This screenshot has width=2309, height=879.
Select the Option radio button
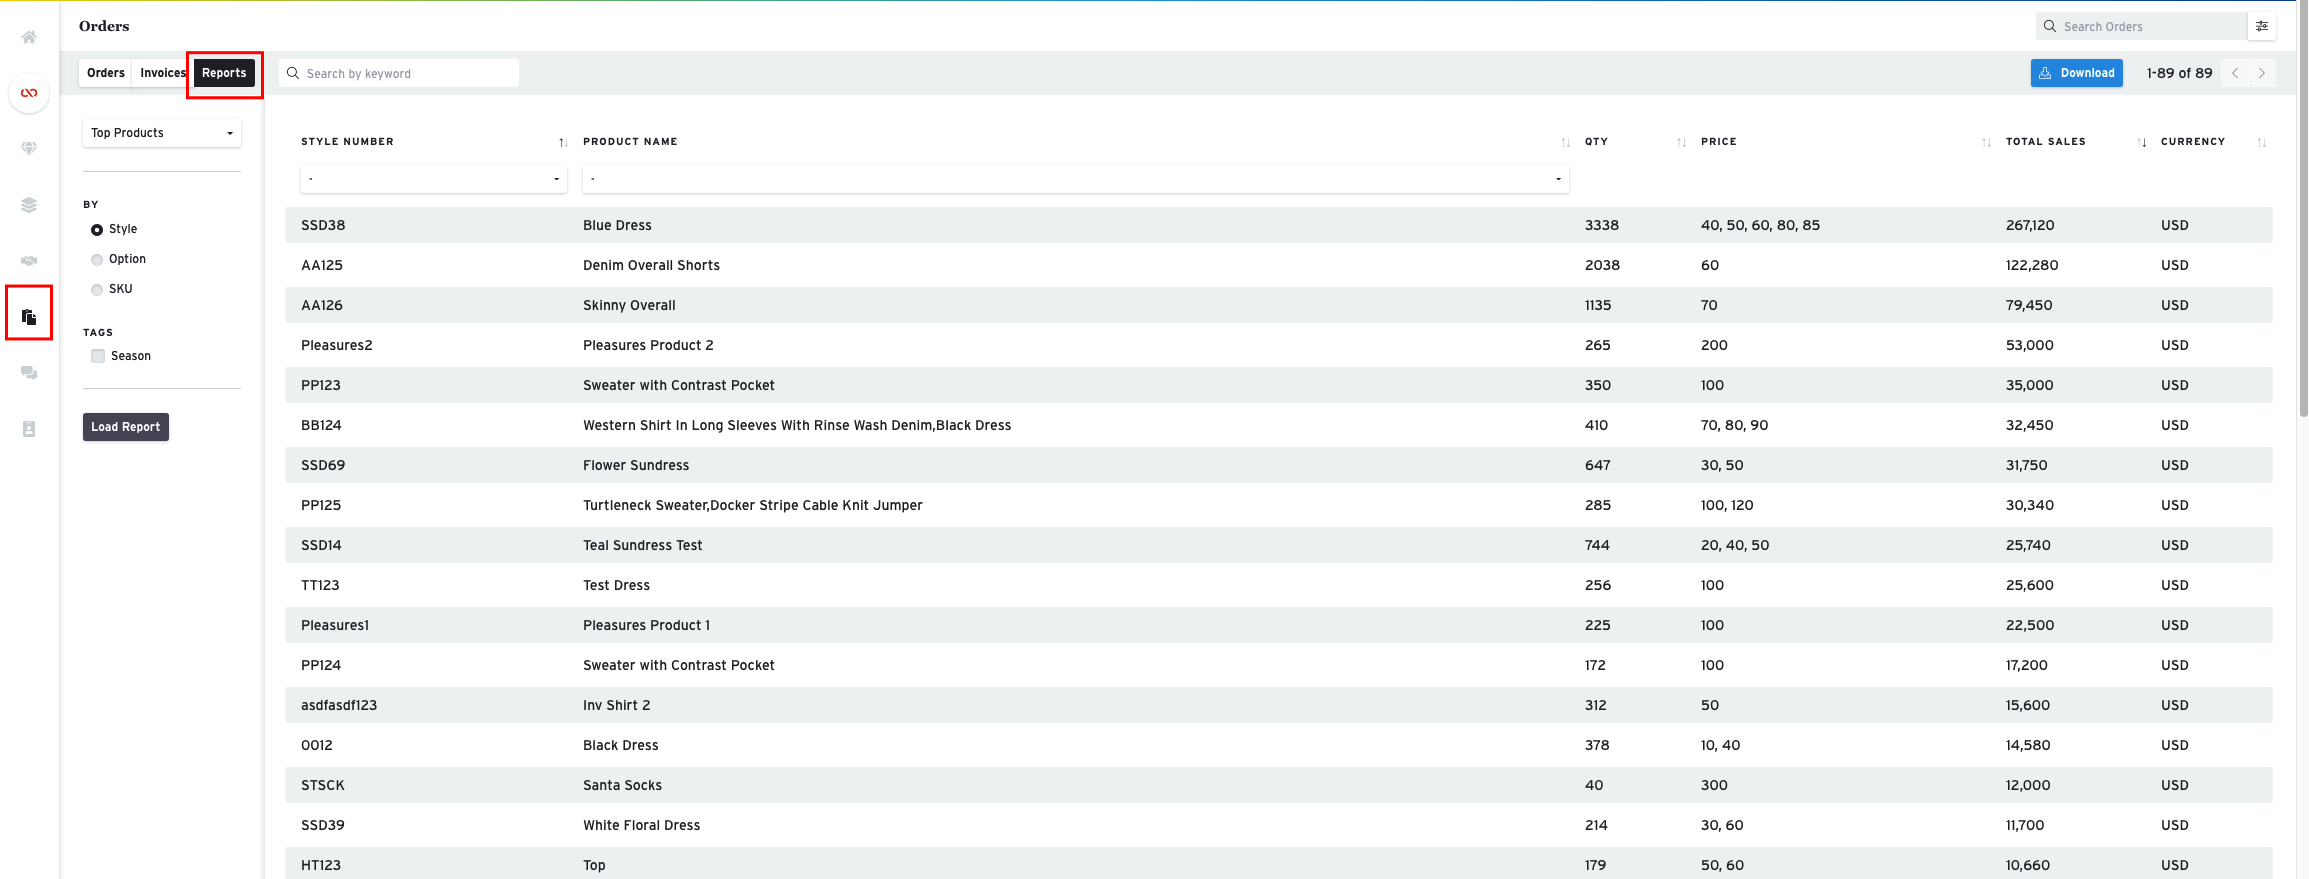(x=97, y=260)
